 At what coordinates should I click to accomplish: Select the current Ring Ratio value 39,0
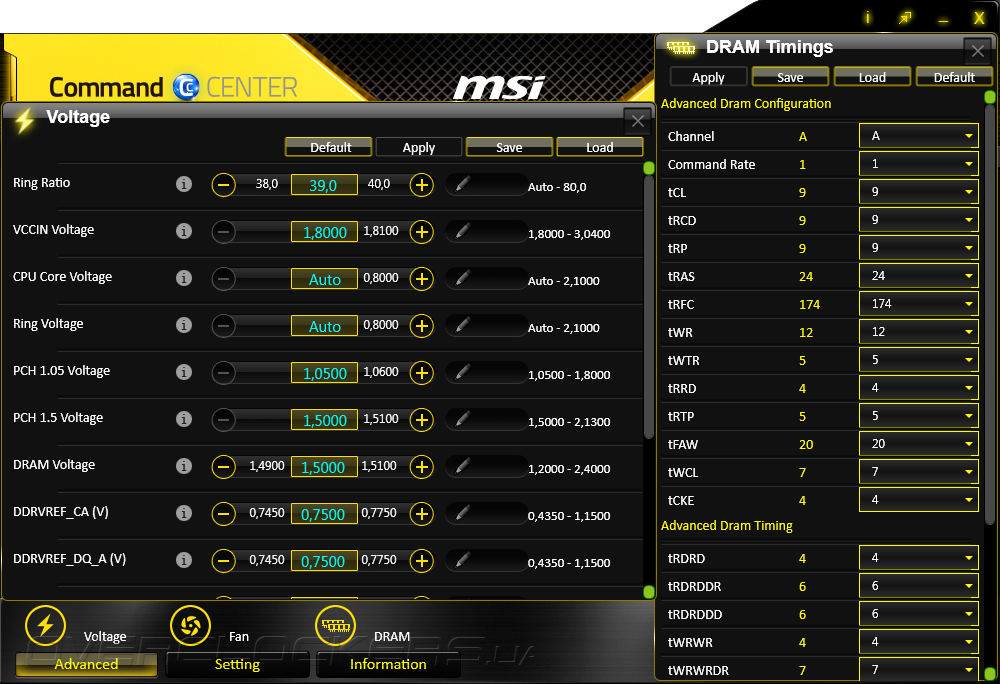(323, 186)
